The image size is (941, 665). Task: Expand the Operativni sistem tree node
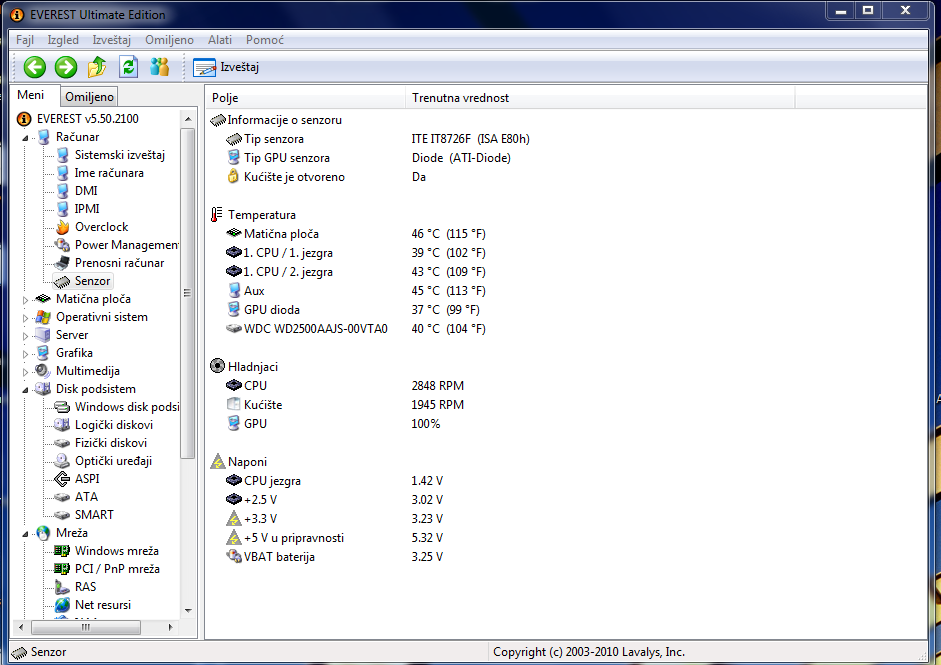(26, 317)
